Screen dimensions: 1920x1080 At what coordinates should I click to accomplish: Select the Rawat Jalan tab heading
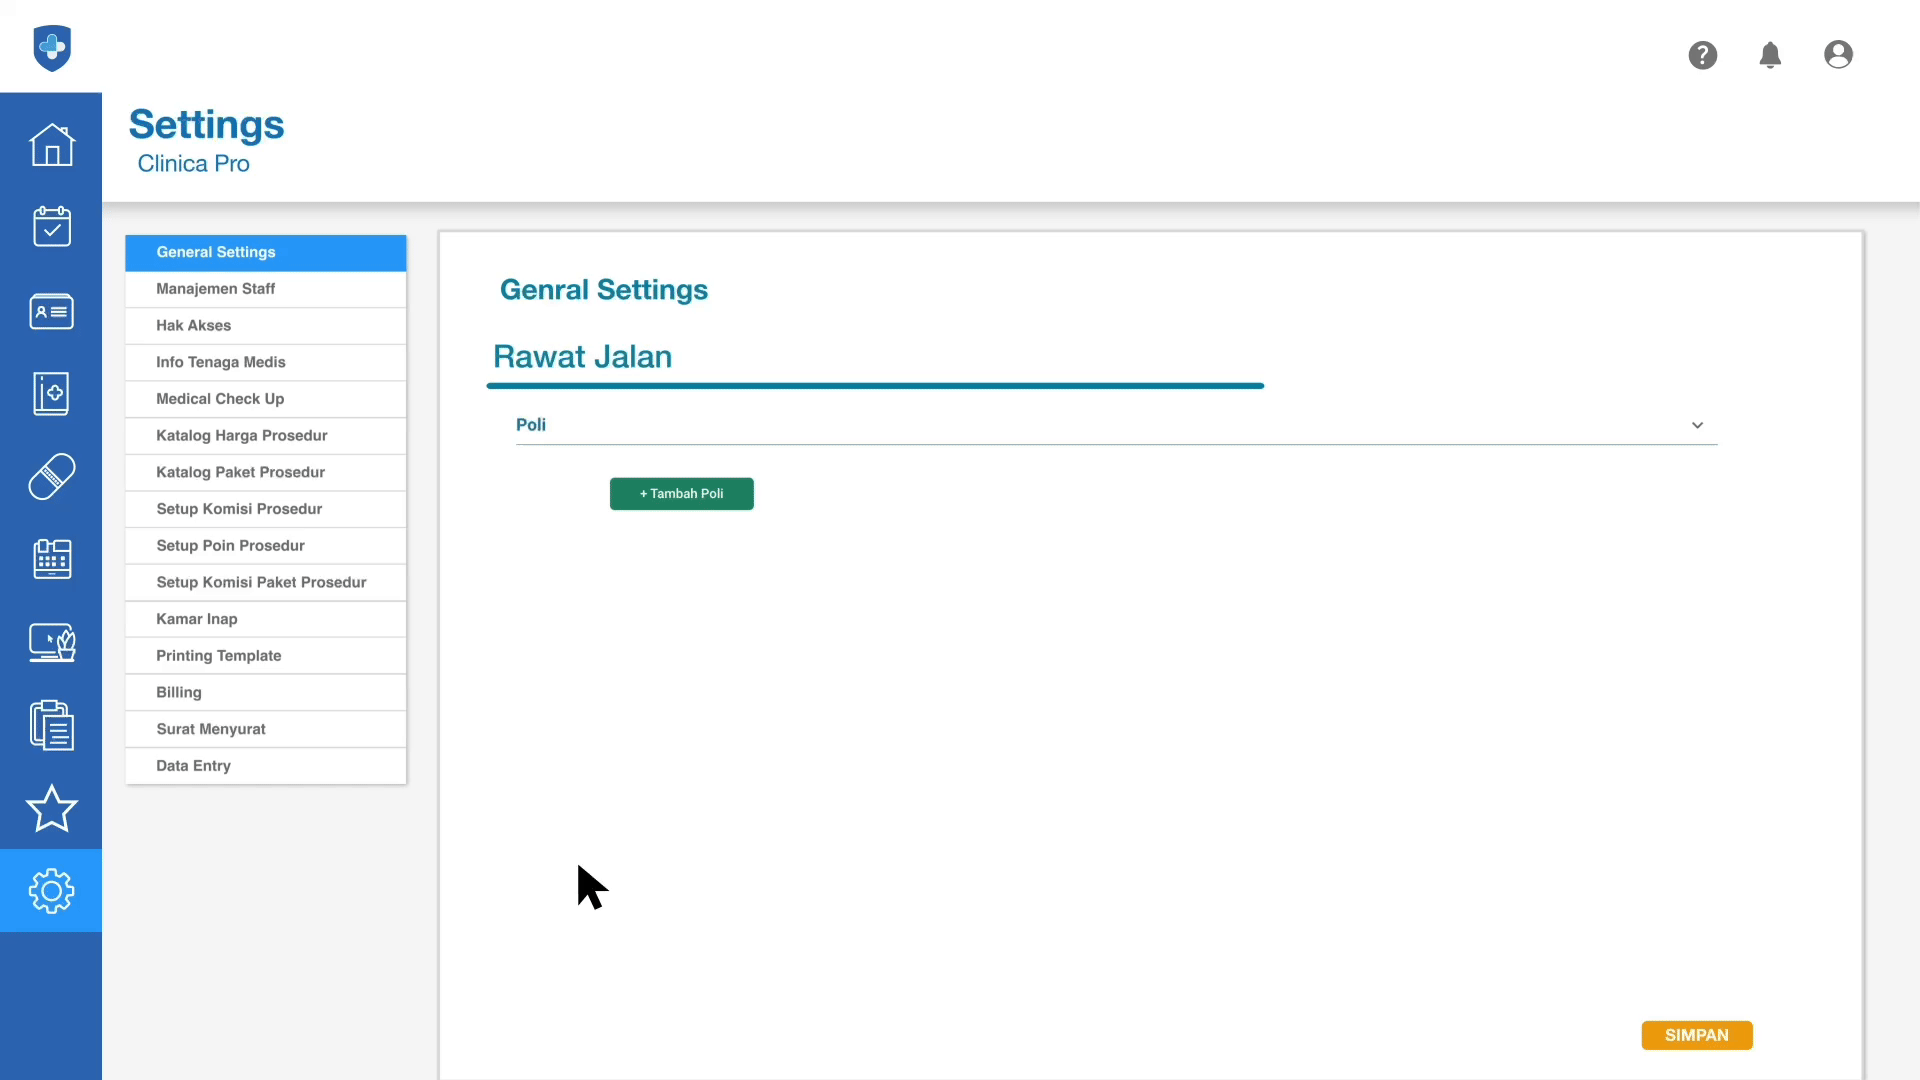582,357
